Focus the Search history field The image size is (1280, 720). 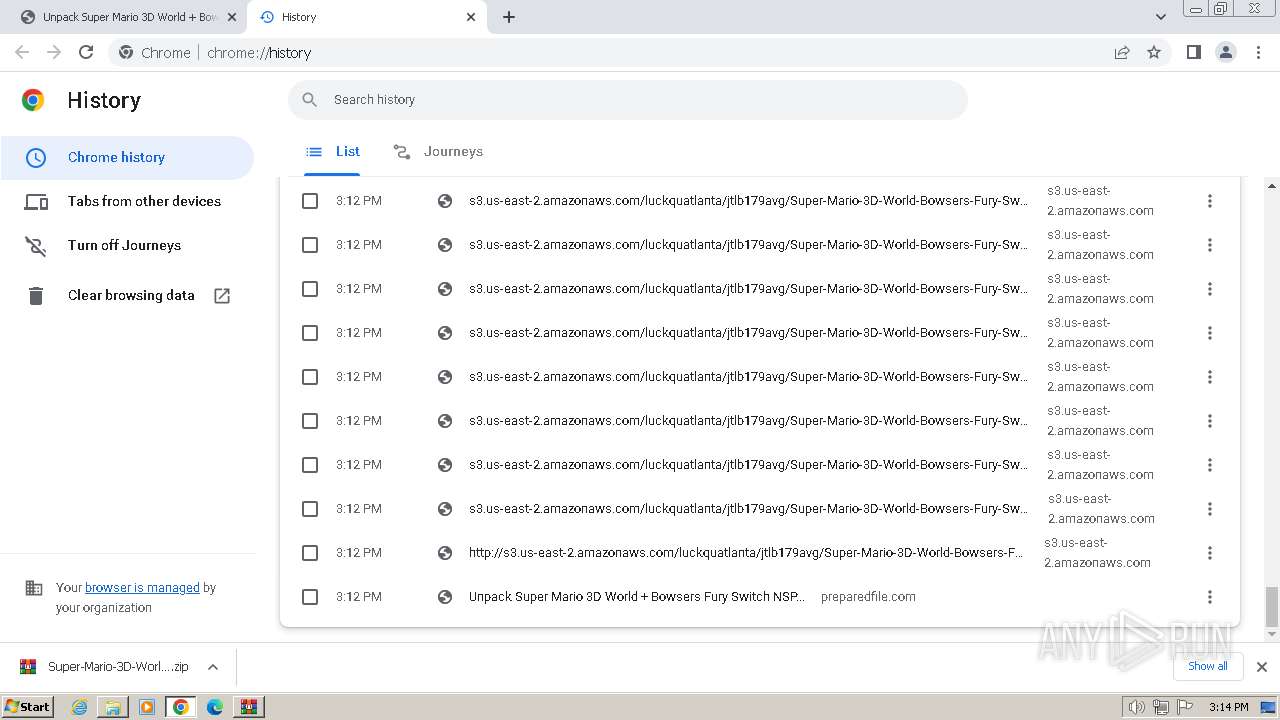tap(628, 100)
